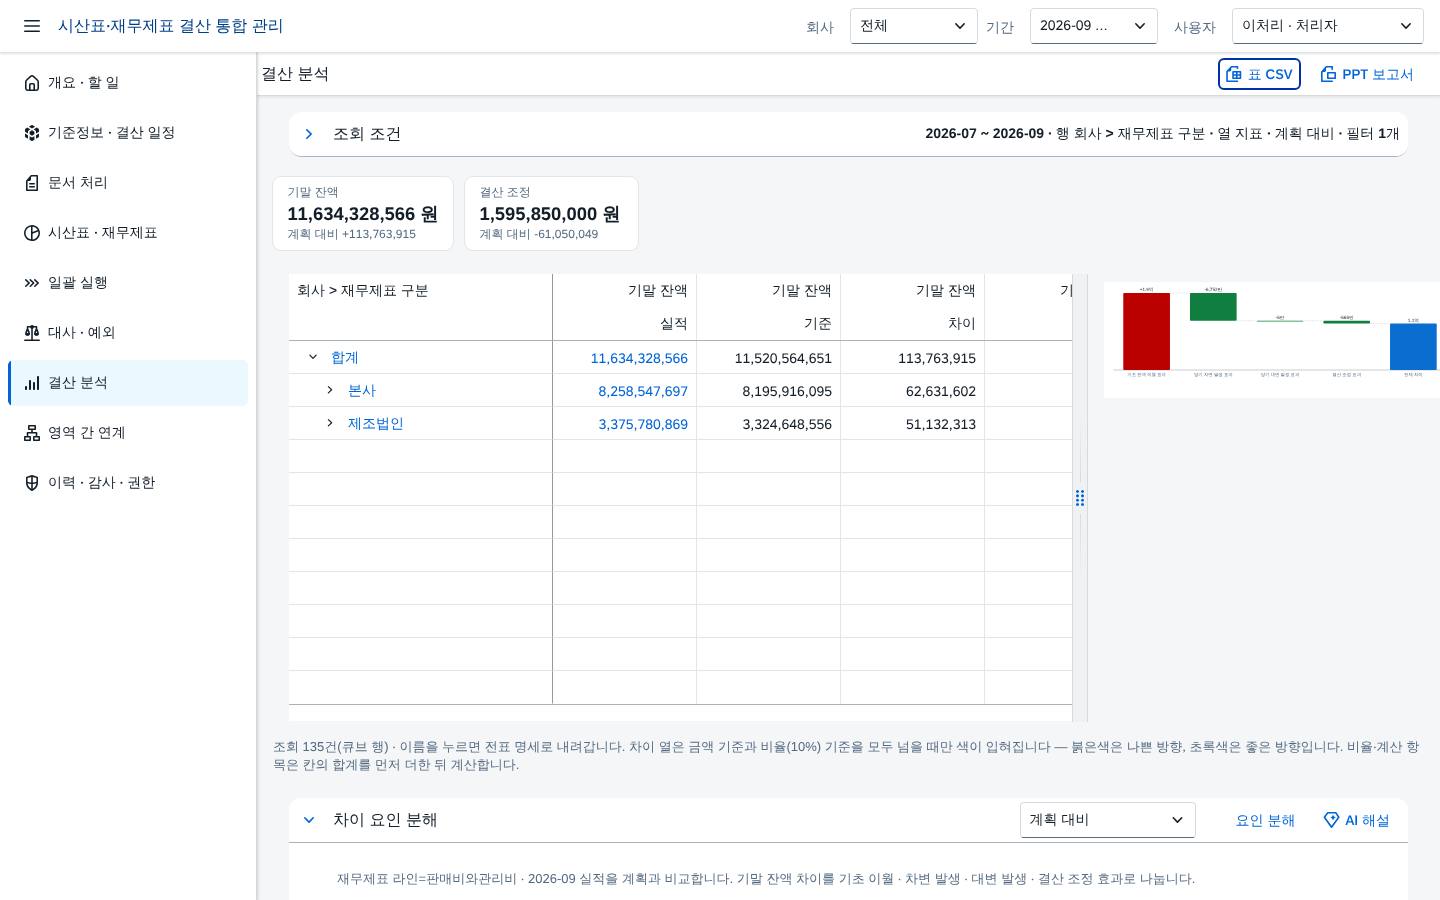
Task: Click the 요인 분해 button
Action: pyautogui.click(x=1265, y=820)
